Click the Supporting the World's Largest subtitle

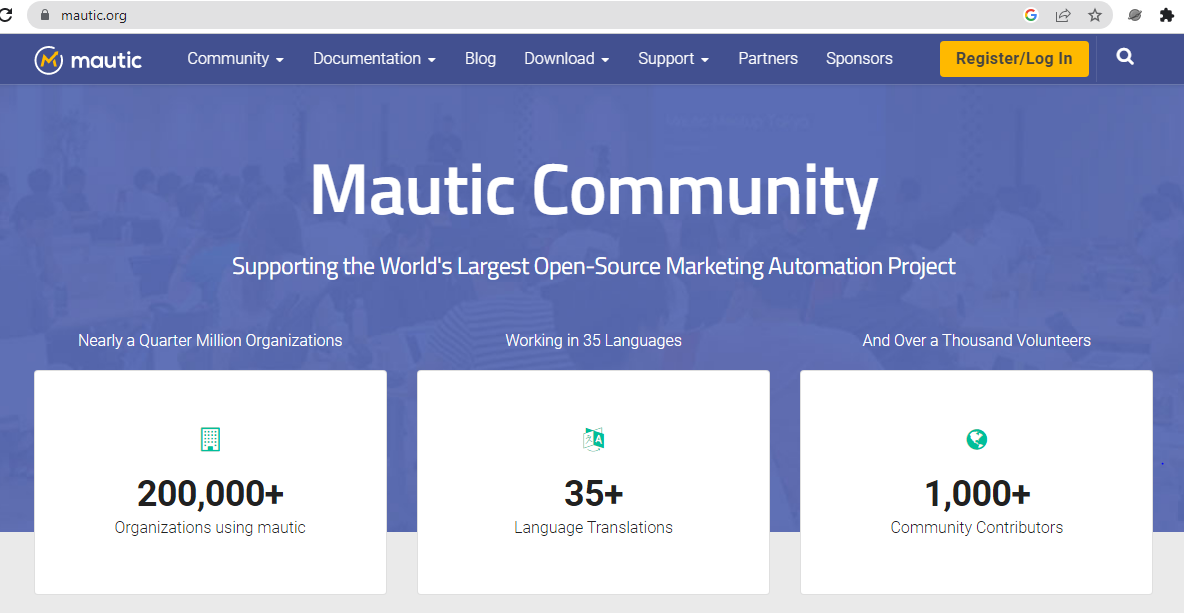(594, 266)
